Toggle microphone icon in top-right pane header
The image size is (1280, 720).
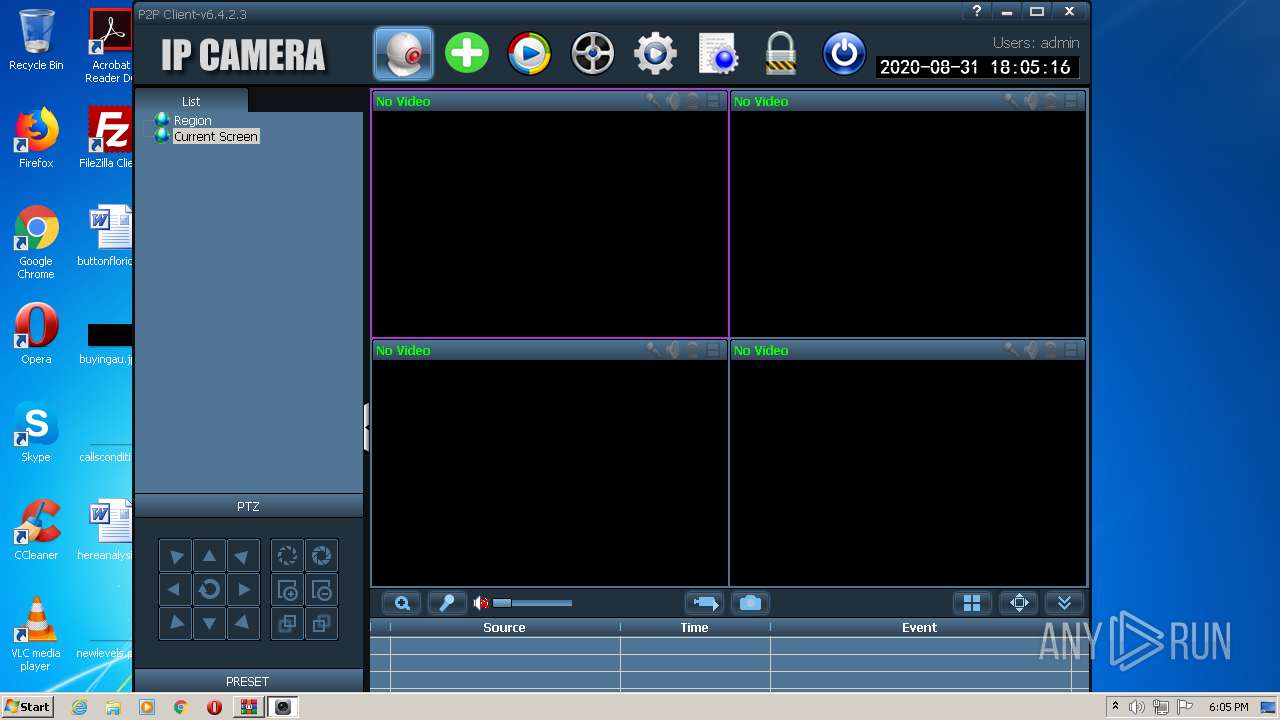coord(1011,100)
